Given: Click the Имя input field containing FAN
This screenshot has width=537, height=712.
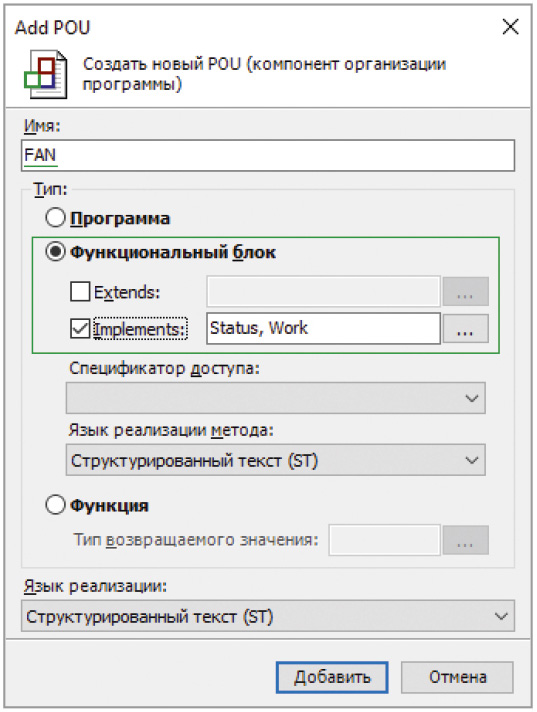Looking at the screenshot, I should tap(268, 155).
